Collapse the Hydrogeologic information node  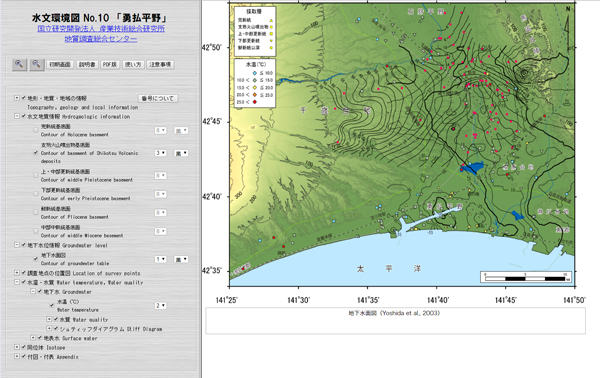[17, 116]
